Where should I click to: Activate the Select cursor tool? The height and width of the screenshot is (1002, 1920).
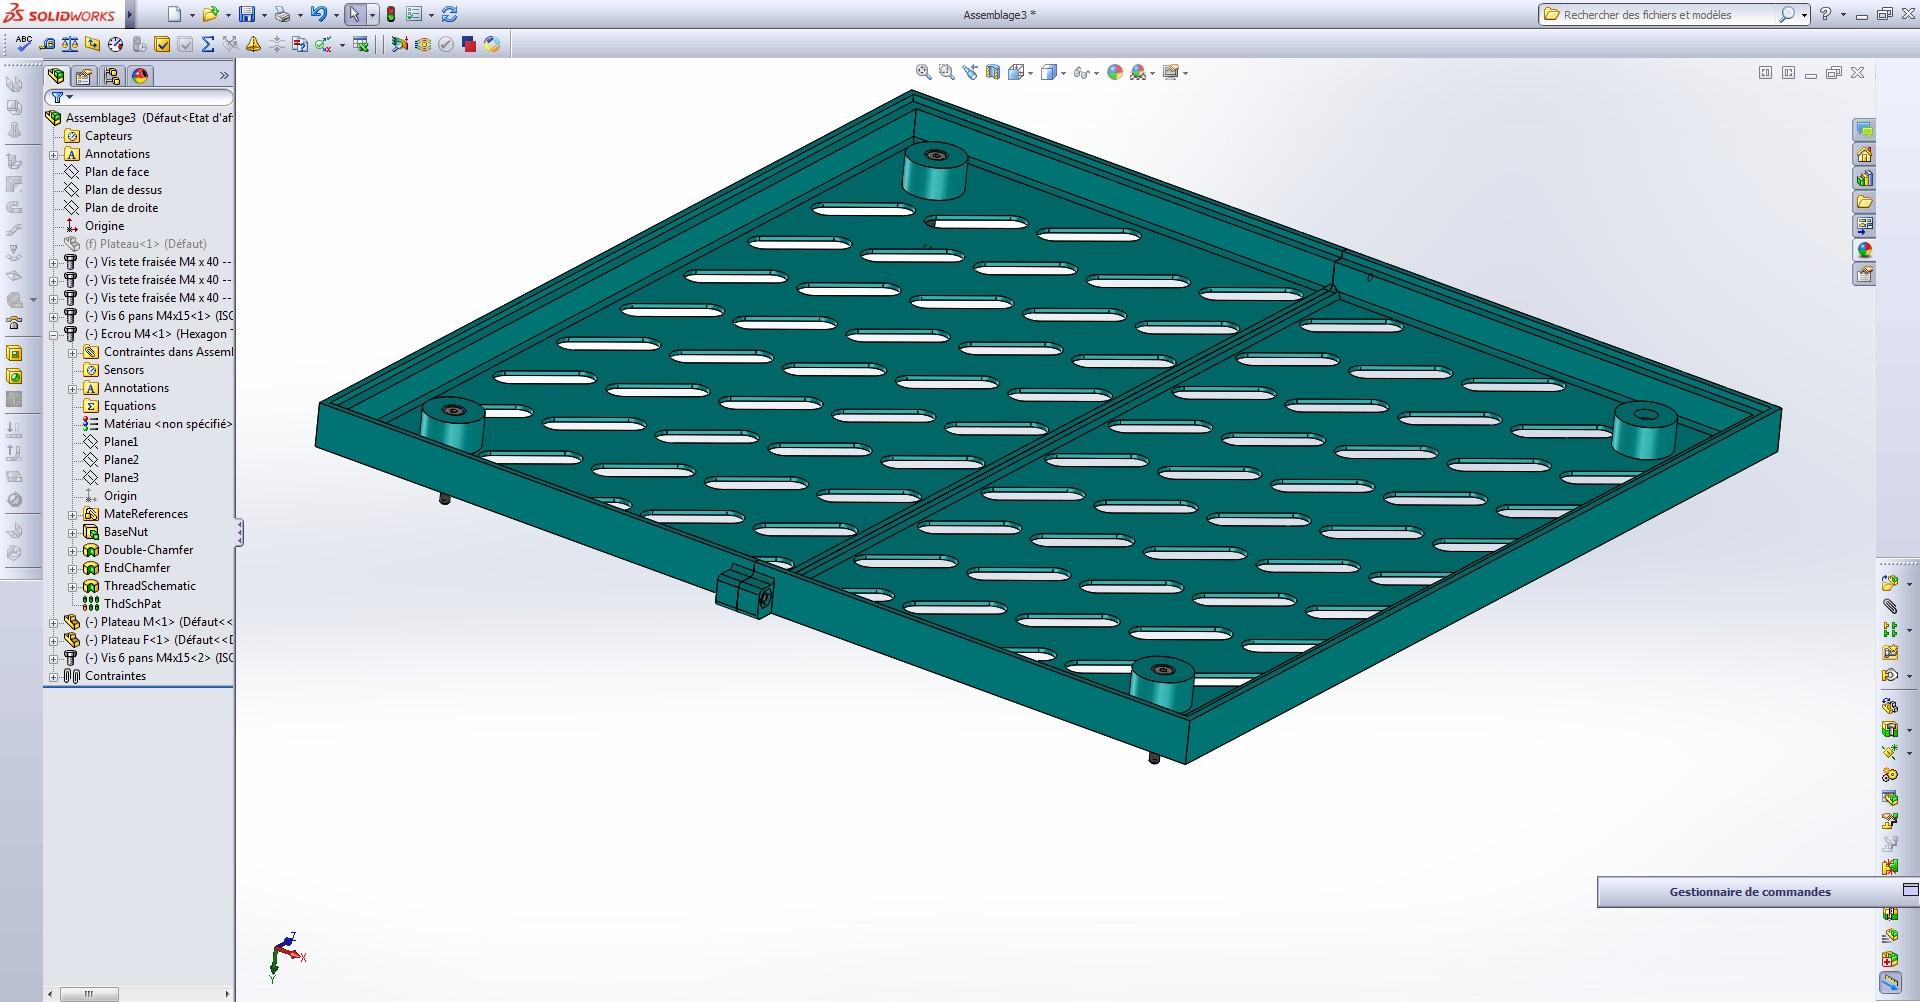tap(354, 14)
